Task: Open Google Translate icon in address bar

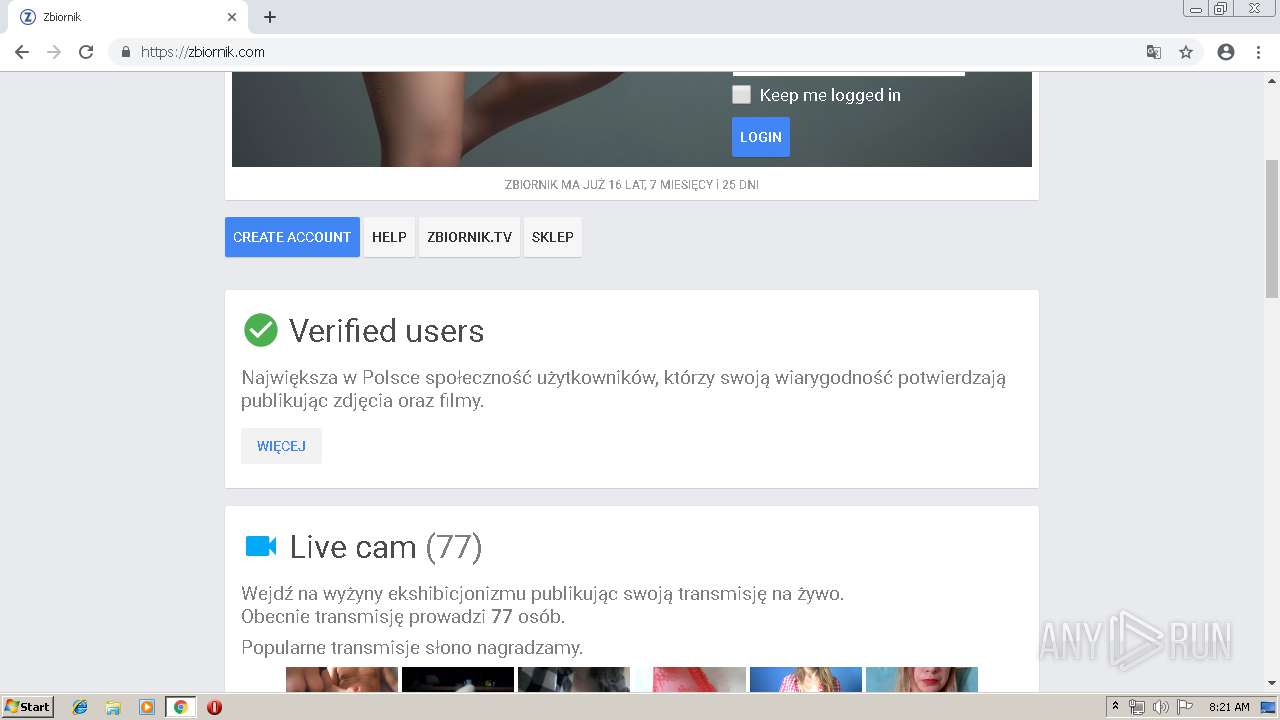Action: click(1154, 52)
